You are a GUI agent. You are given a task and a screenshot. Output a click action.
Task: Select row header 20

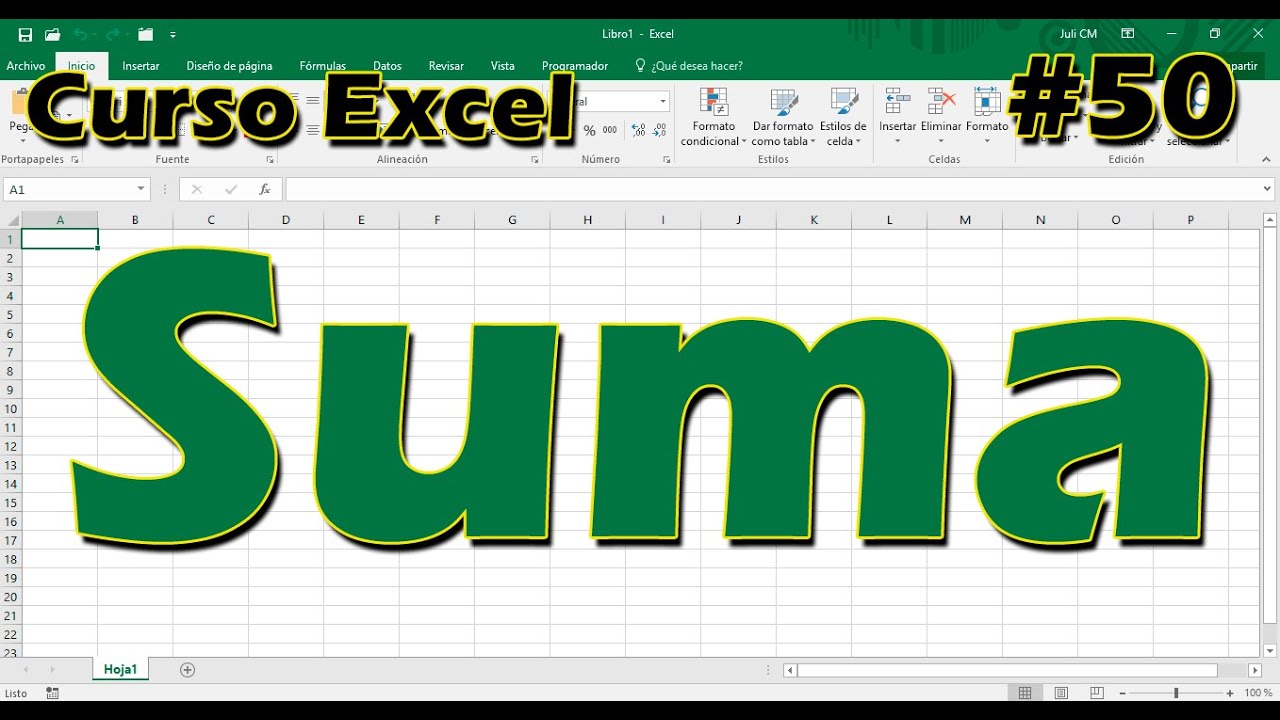[11, 597]
